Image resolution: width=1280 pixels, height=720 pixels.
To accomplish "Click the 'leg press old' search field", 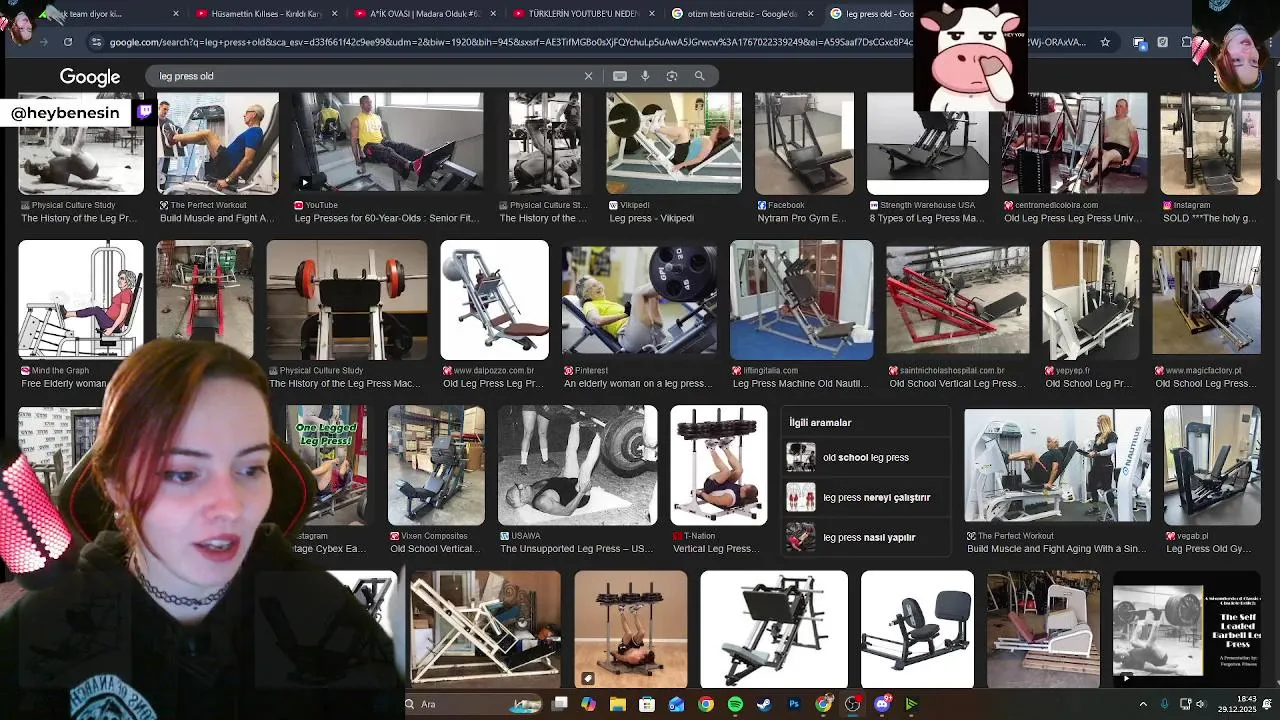I will click(365, 76).
